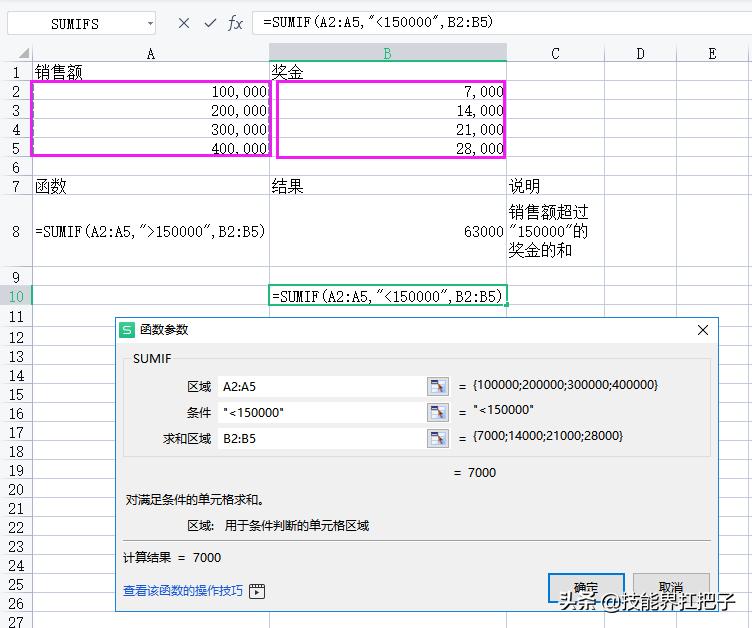Click cell containing 说明
The height and width of the screenshot is (628, 752).
pyautogui.click(x=555, y=186)
